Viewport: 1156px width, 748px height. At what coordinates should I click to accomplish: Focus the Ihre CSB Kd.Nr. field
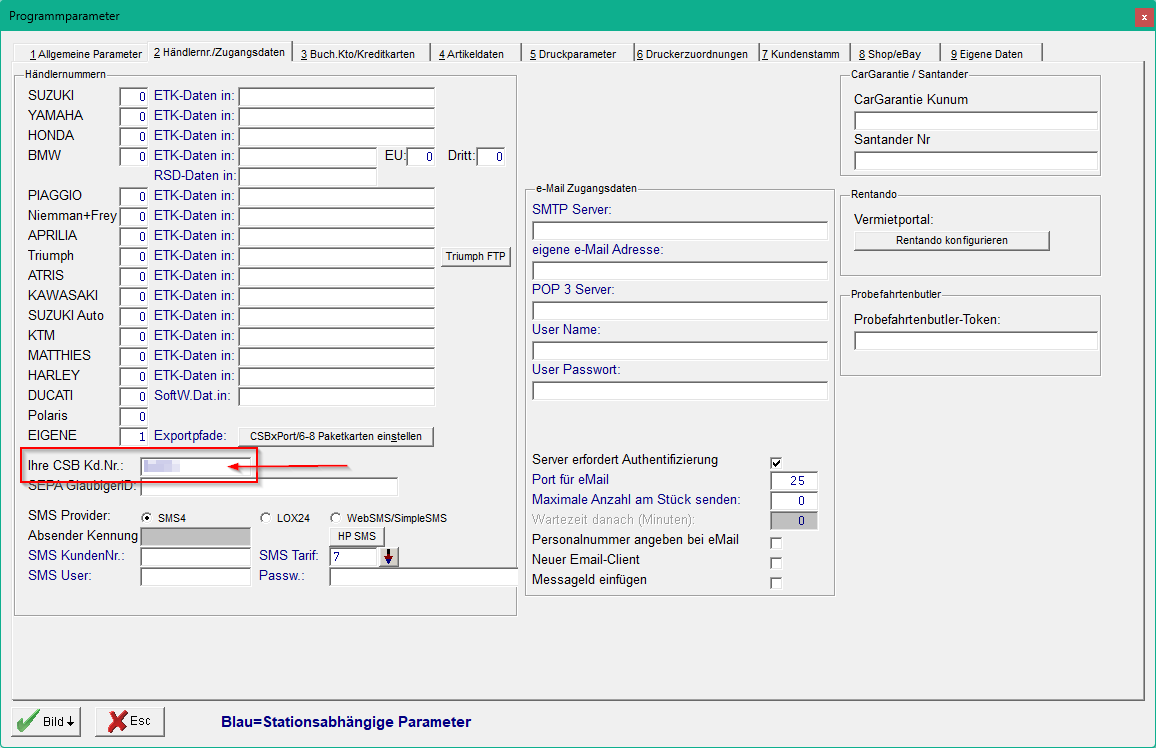pos(197,466)
